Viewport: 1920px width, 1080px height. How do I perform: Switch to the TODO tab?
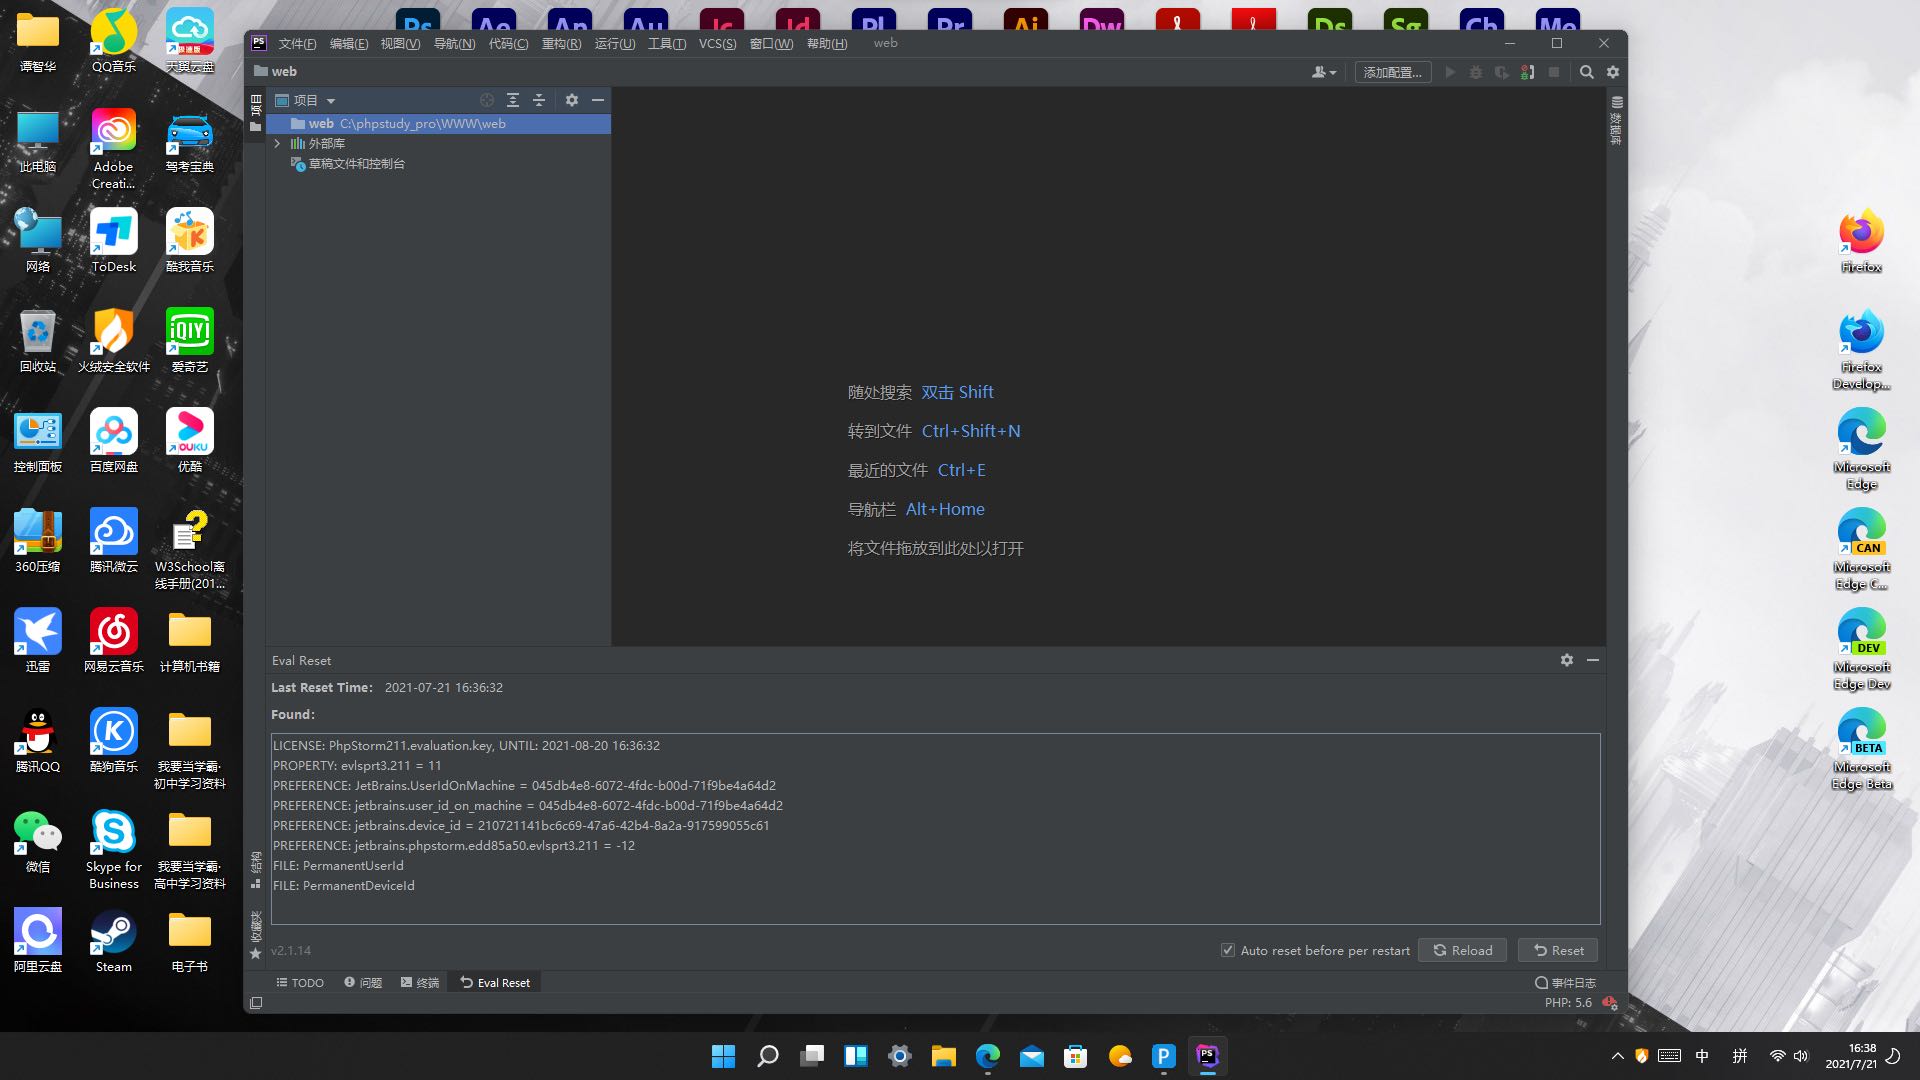(x=300, y=983)
